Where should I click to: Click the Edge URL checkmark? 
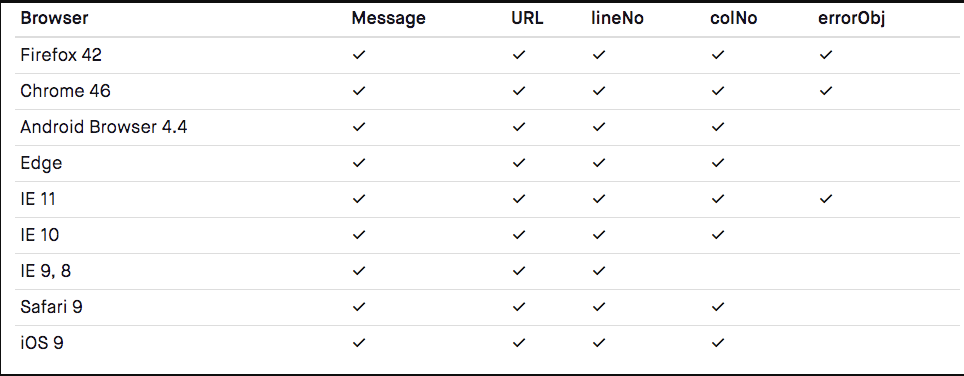click(x=519, y=163)
